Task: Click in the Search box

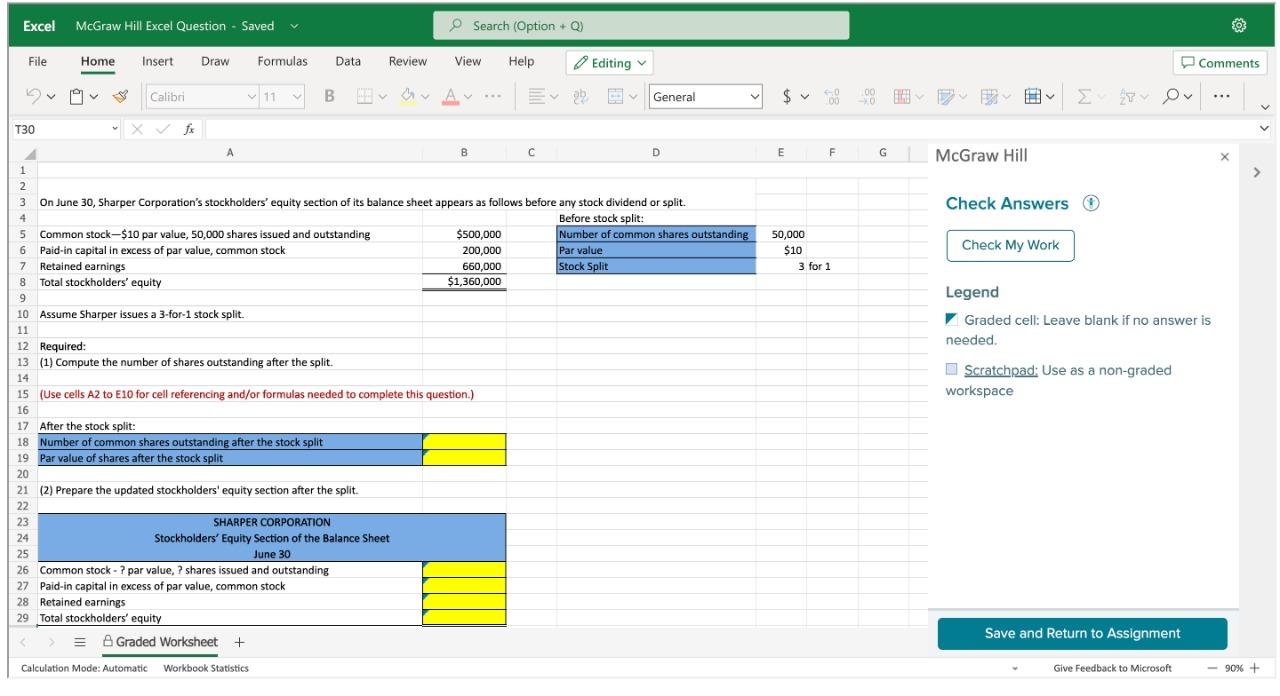Action: click(641, 25)
